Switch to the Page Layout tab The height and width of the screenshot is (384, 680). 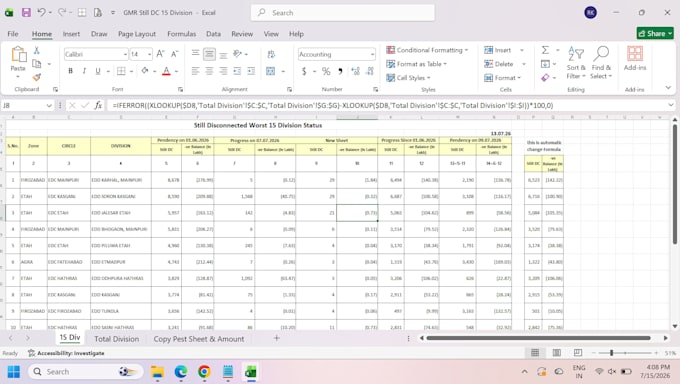click(137, 34)
